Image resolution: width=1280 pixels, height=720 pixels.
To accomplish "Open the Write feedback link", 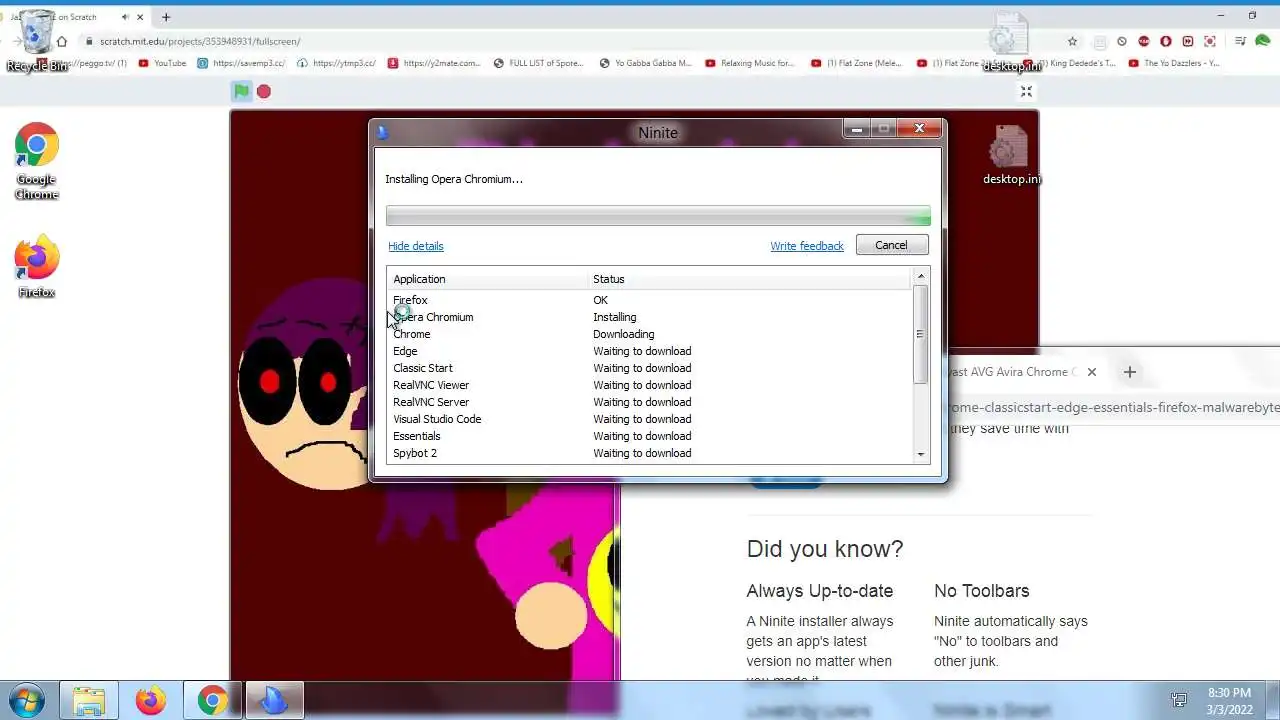I will tap(807, 246).
